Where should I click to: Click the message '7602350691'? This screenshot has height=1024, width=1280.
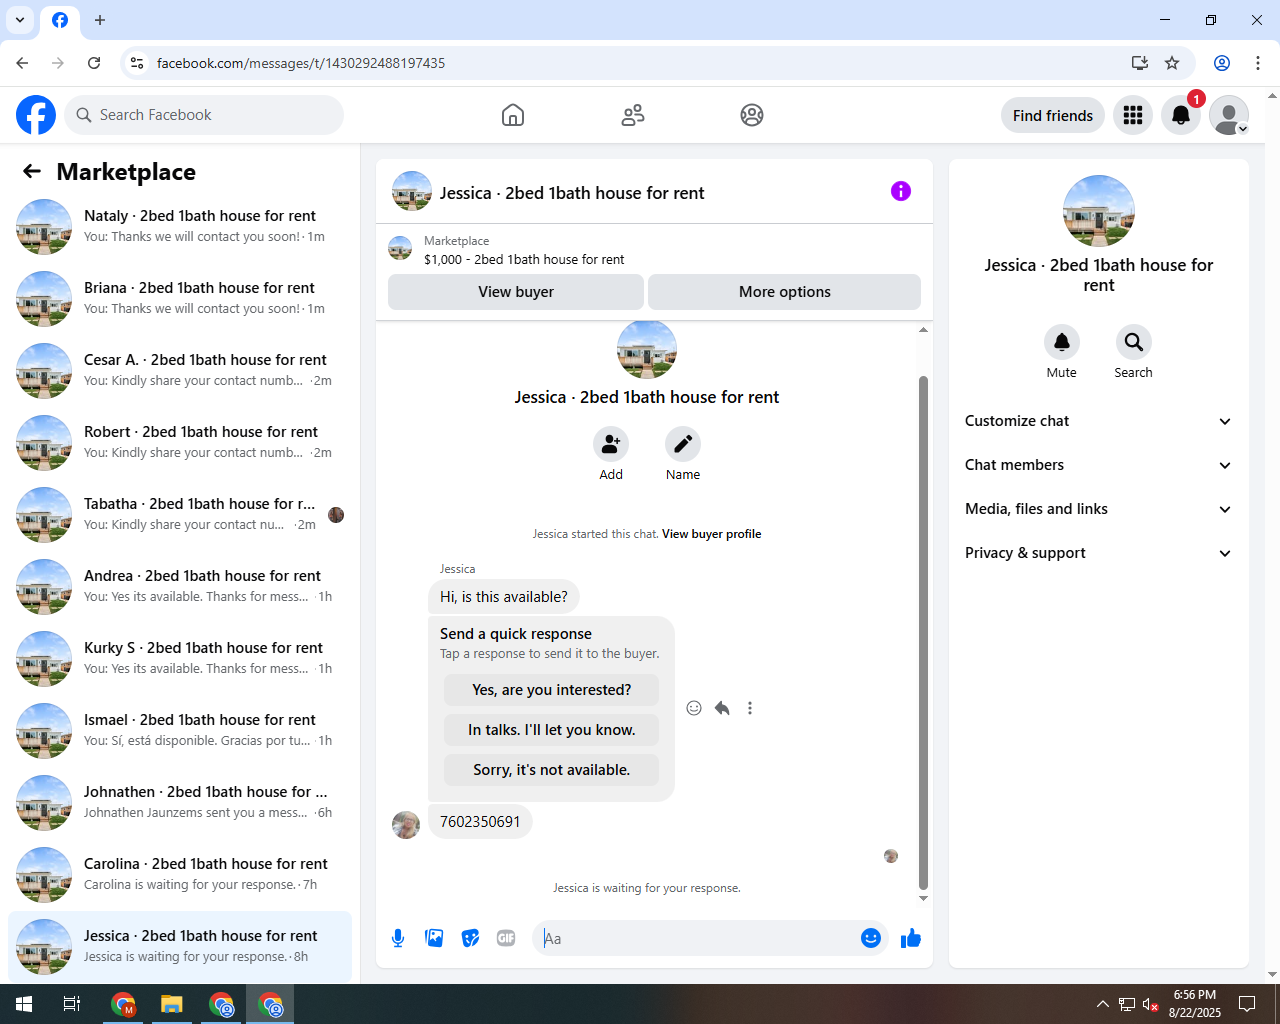coord(480,822)
